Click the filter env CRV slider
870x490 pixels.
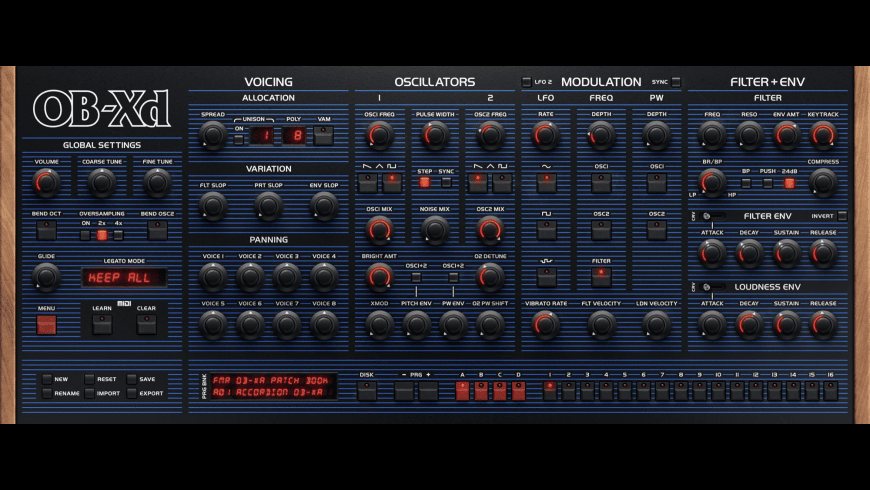tap(712, 216)
